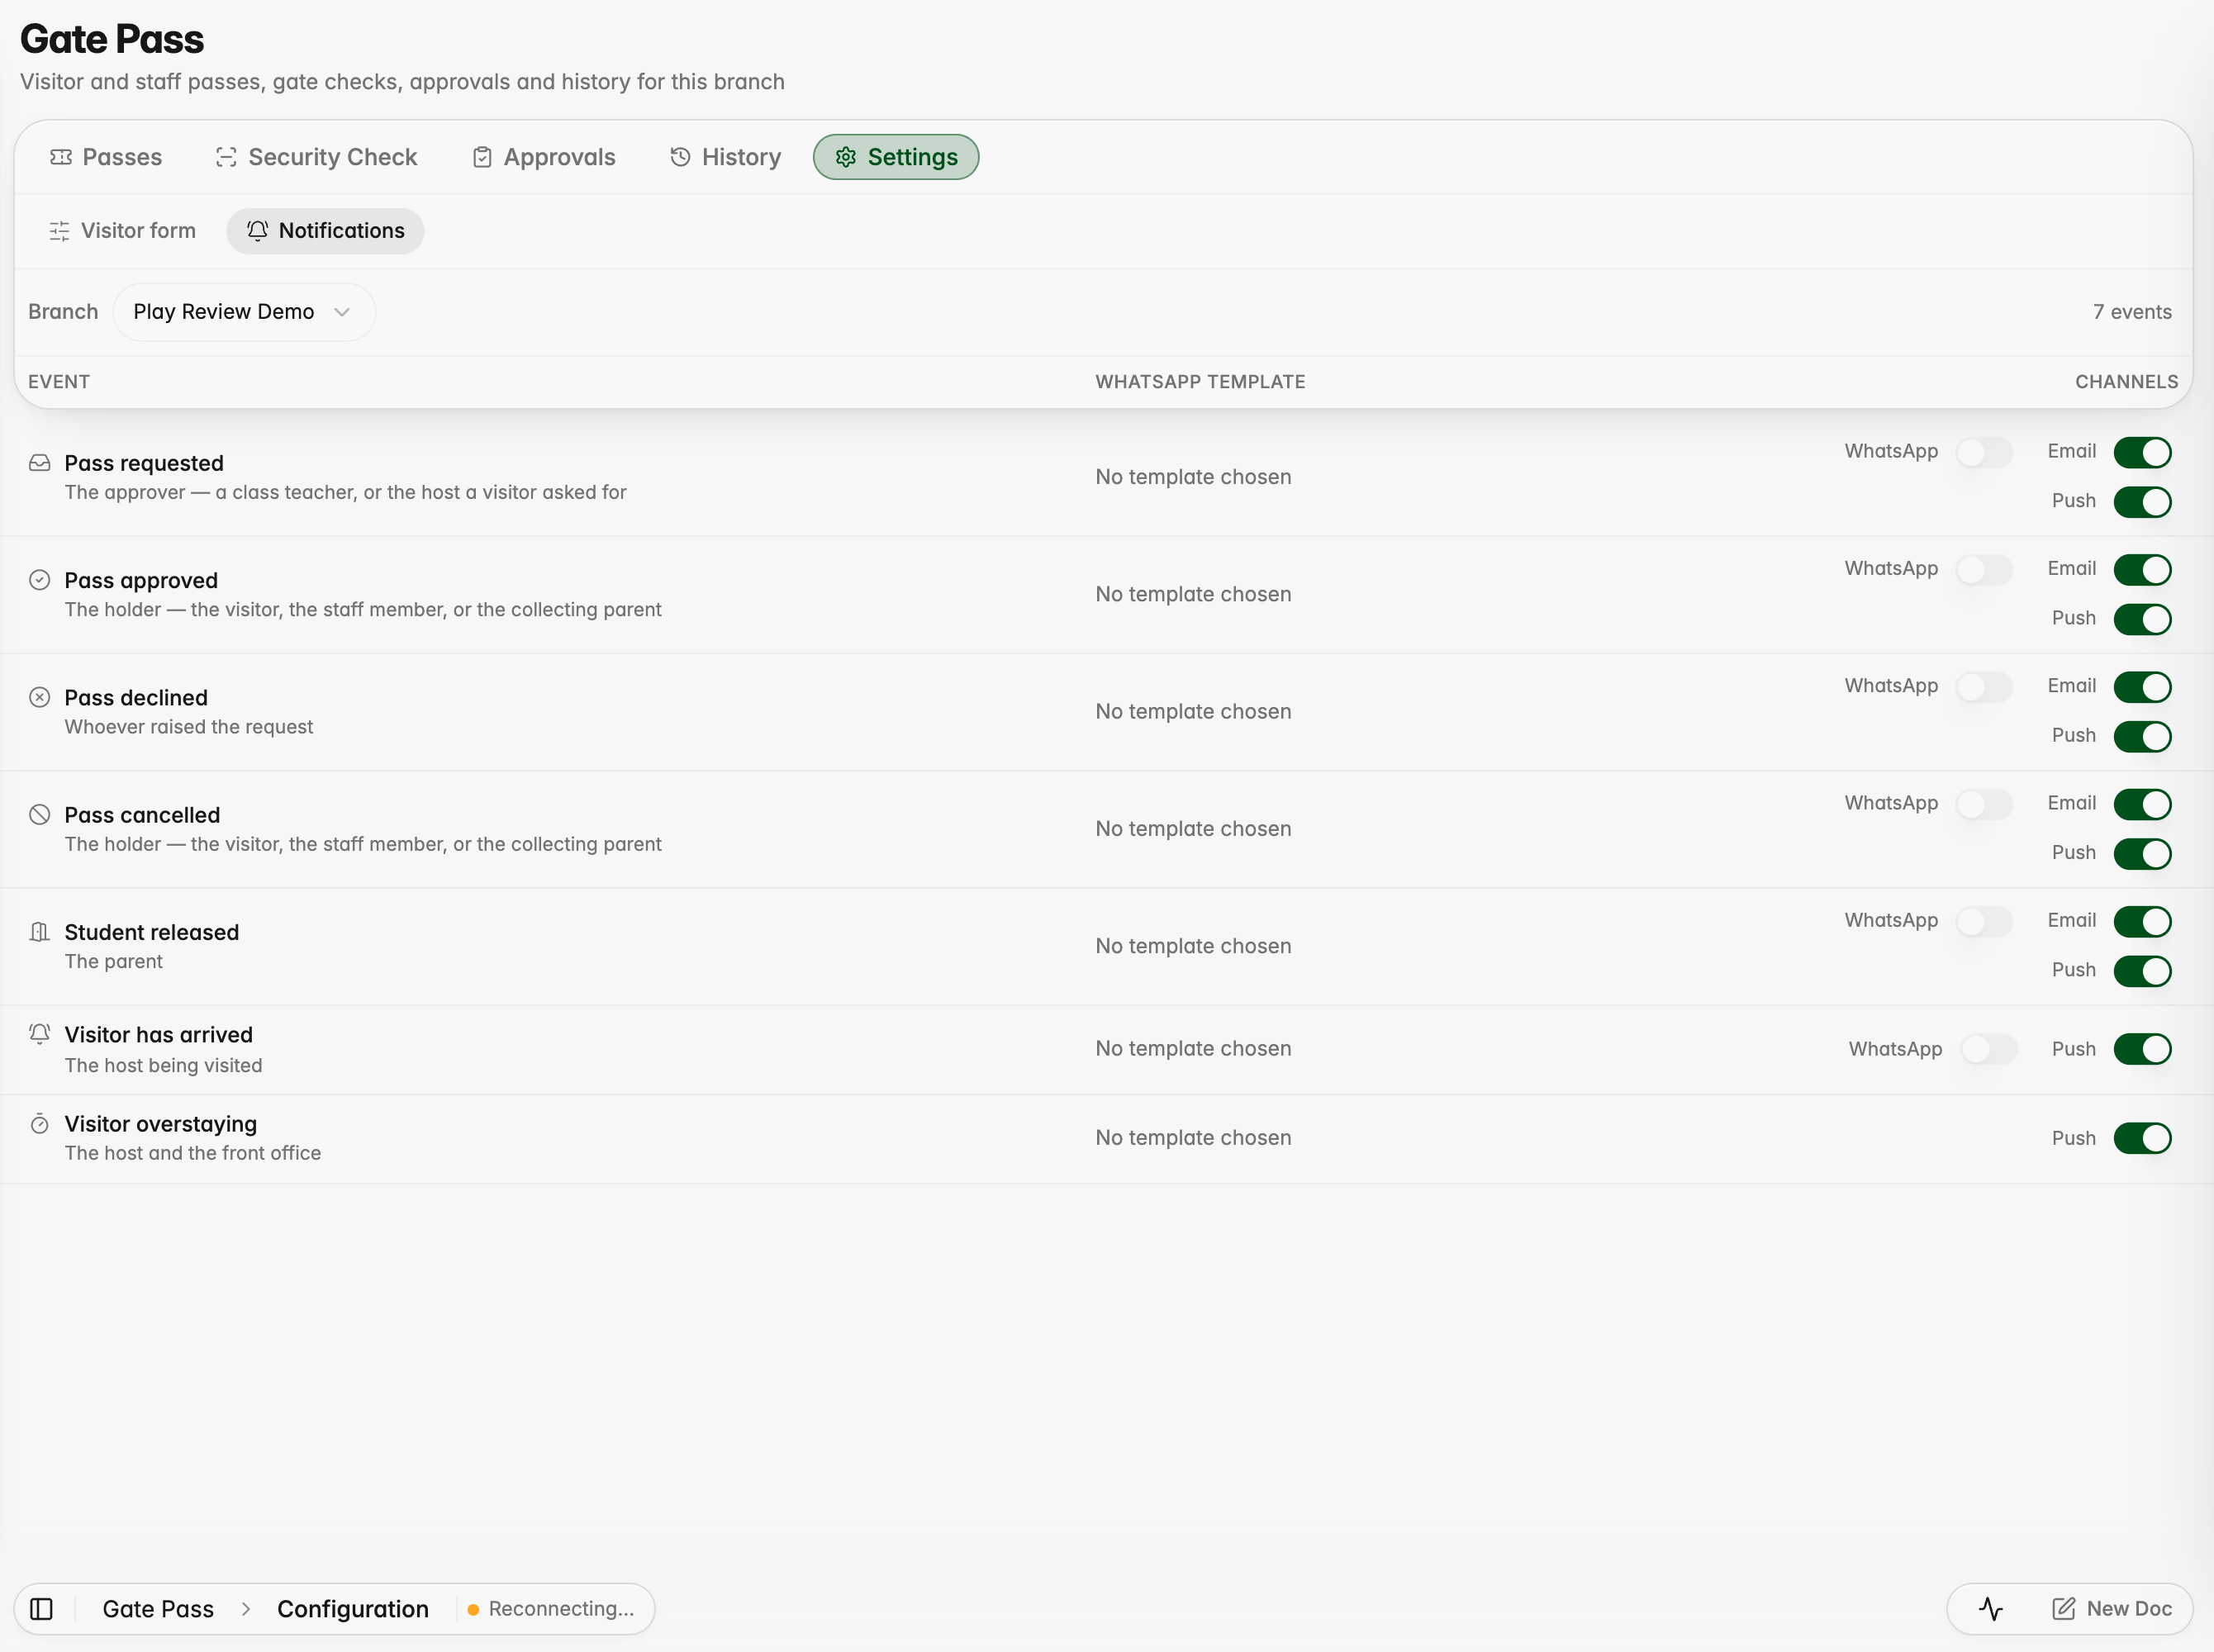Screen dimensions: 2214x1652
Task: Click the Pass approved checkmark icon
Action: click(x=39, y=580)
